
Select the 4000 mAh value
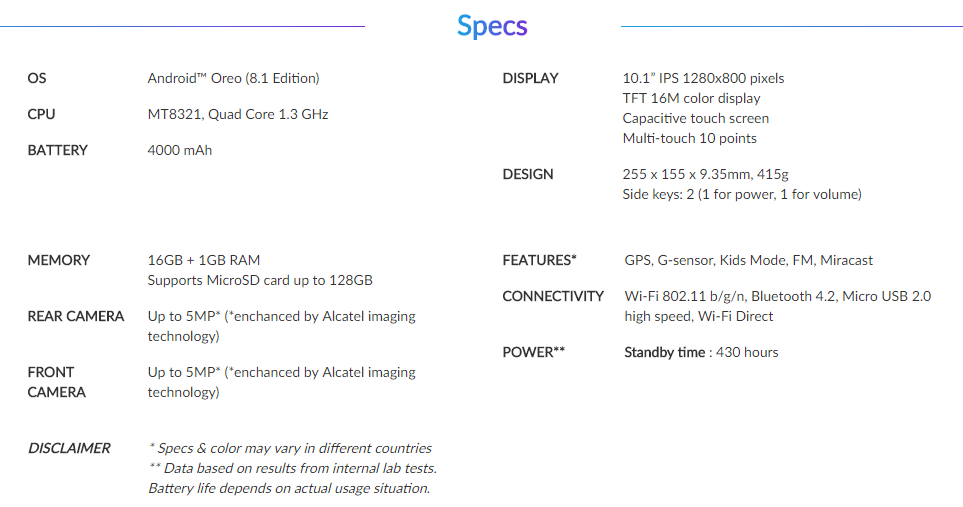point(180,150)
